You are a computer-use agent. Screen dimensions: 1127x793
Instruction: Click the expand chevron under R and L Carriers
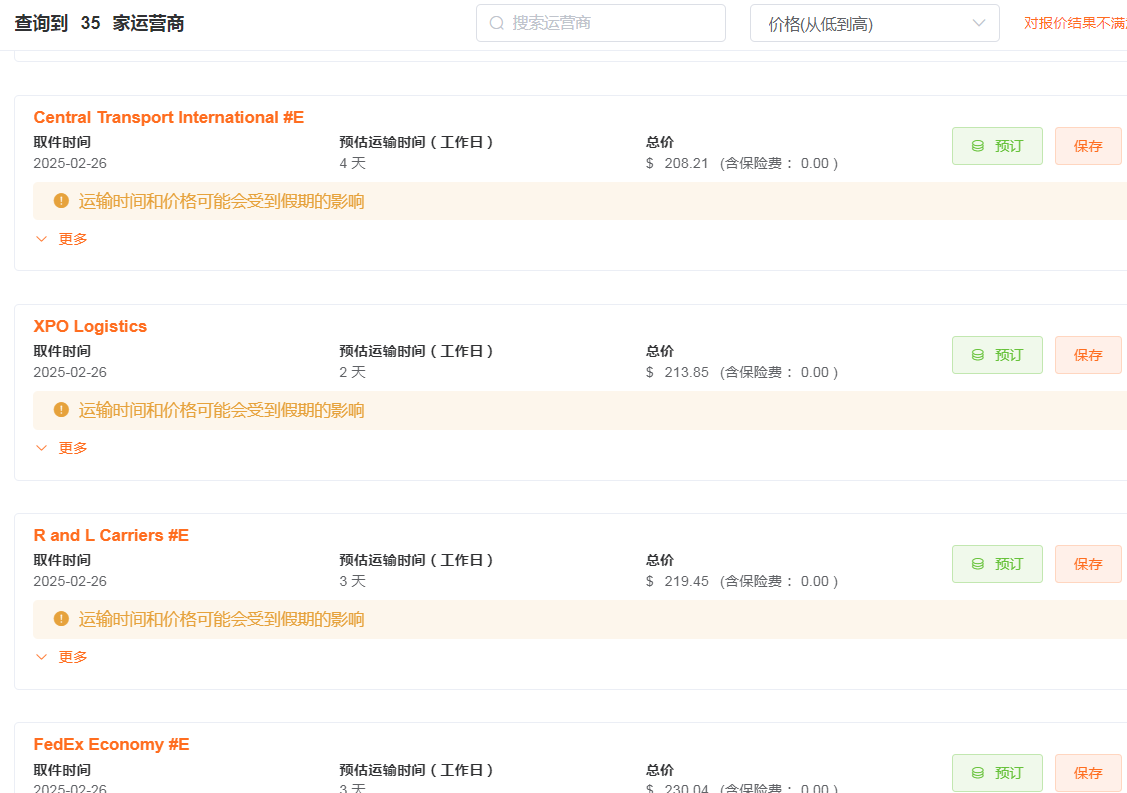[42, 657]
